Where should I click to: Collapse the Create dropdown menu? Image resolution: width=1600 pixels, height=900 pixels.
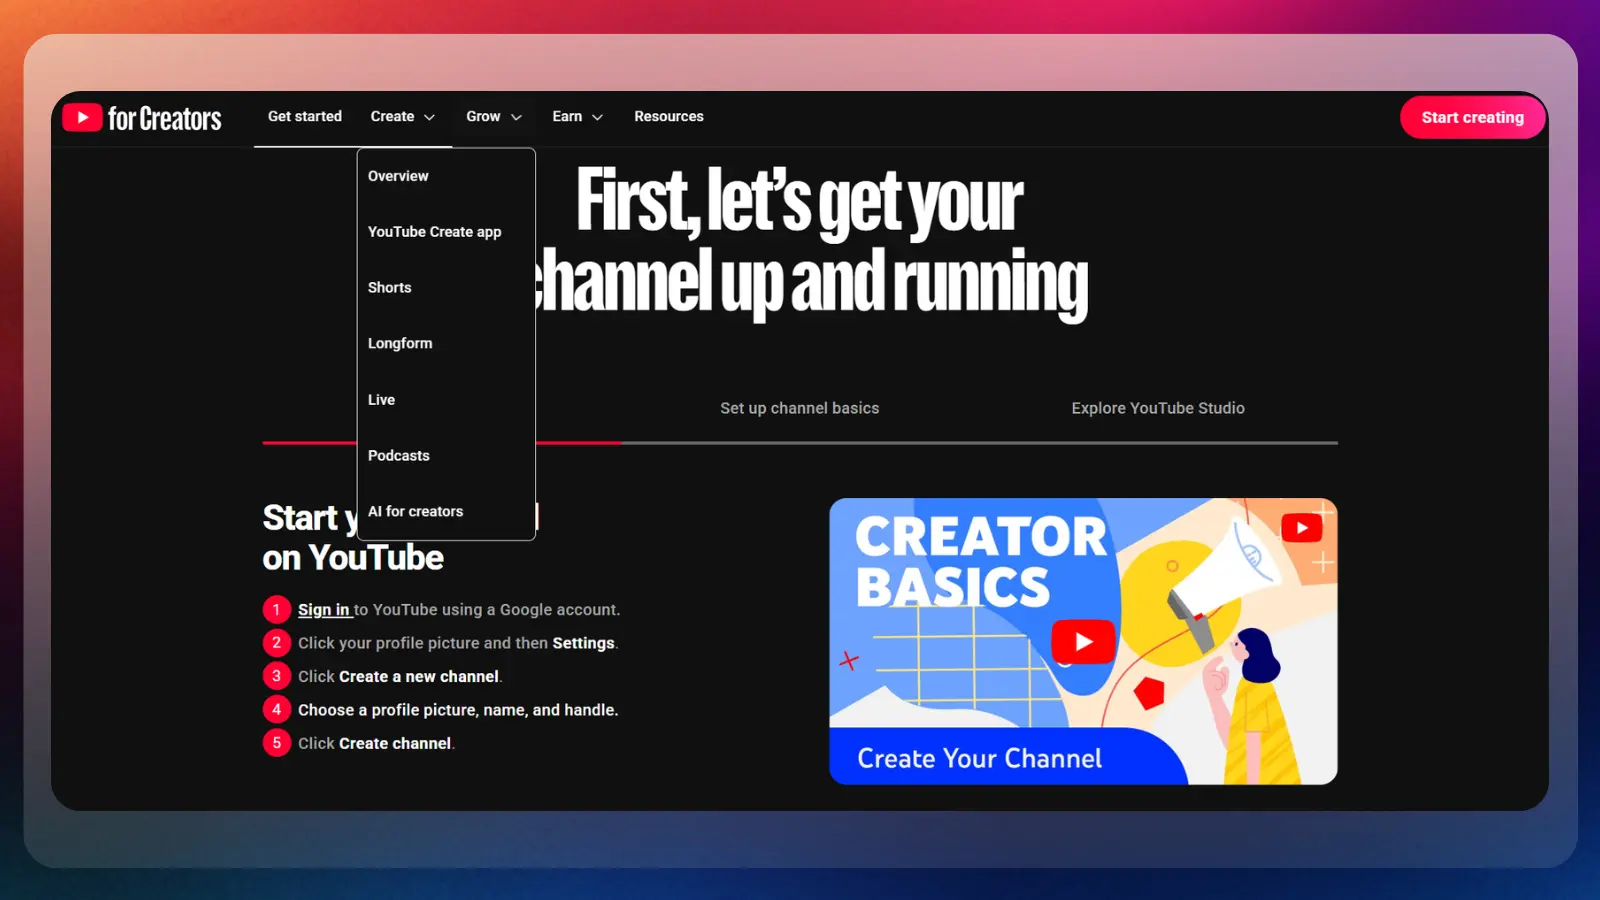402,117
